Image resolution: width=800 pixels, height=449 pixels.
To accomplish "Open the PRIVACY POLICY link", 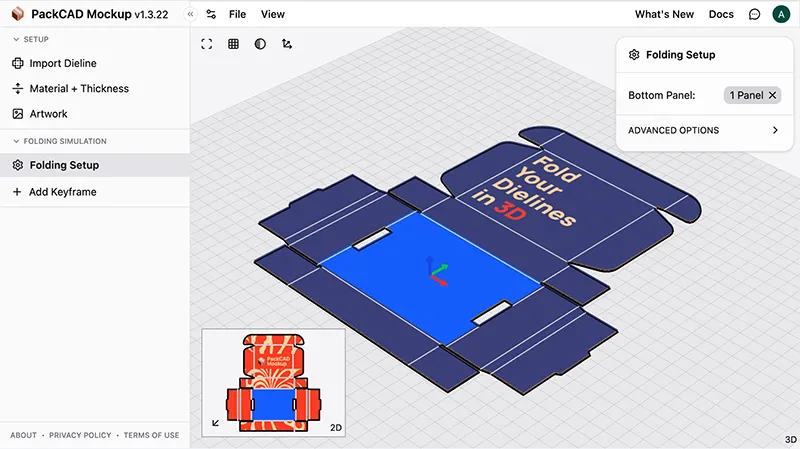I will pyautogui.click(x=80, y=435).
